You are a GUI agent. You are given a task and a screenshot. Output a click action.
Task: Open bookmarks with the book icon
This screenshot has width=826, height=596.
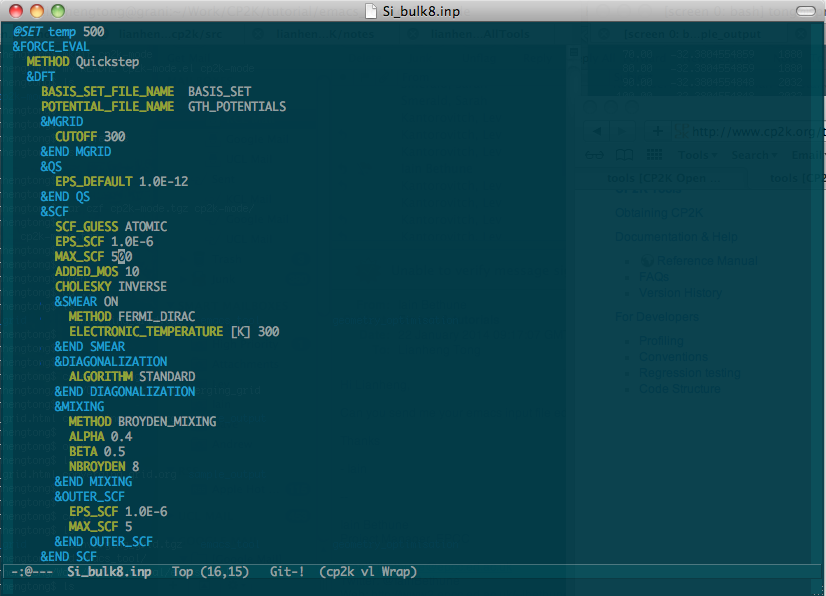click(624, 154)
